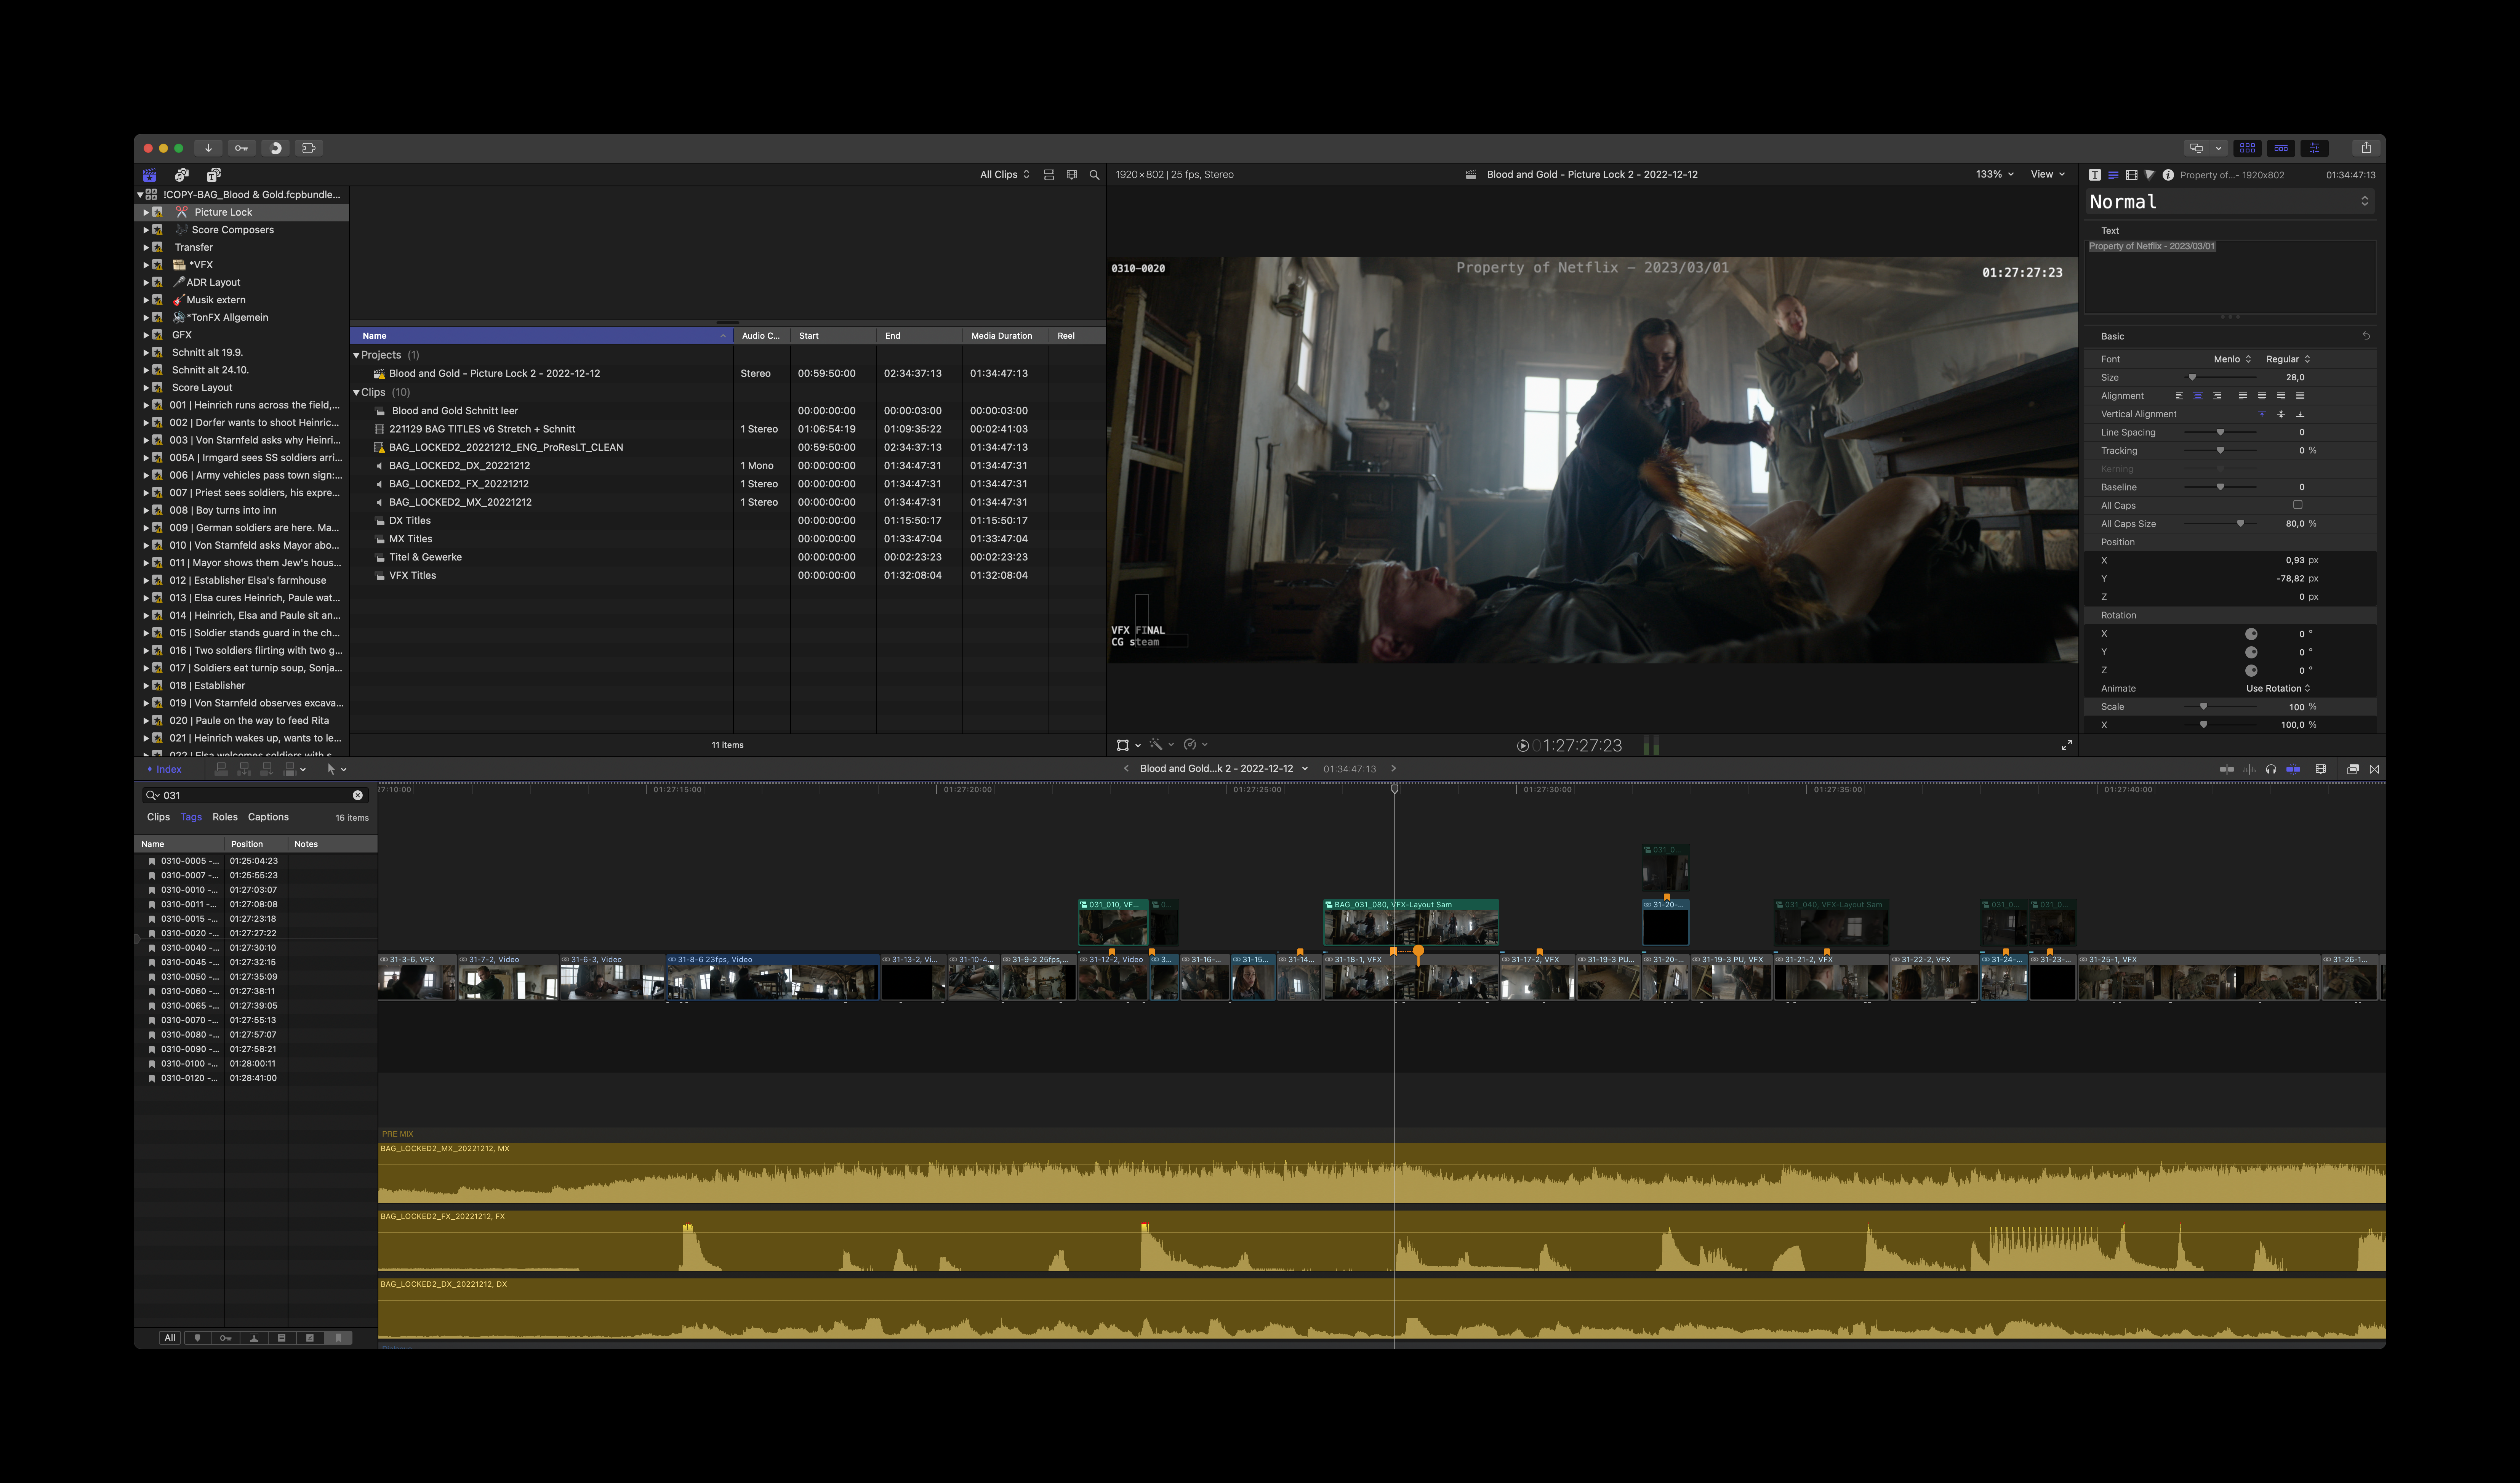This screenshot has height=1483, width=2520.
Task: Open the Import Media arrow button
Action: coord(208,148)
